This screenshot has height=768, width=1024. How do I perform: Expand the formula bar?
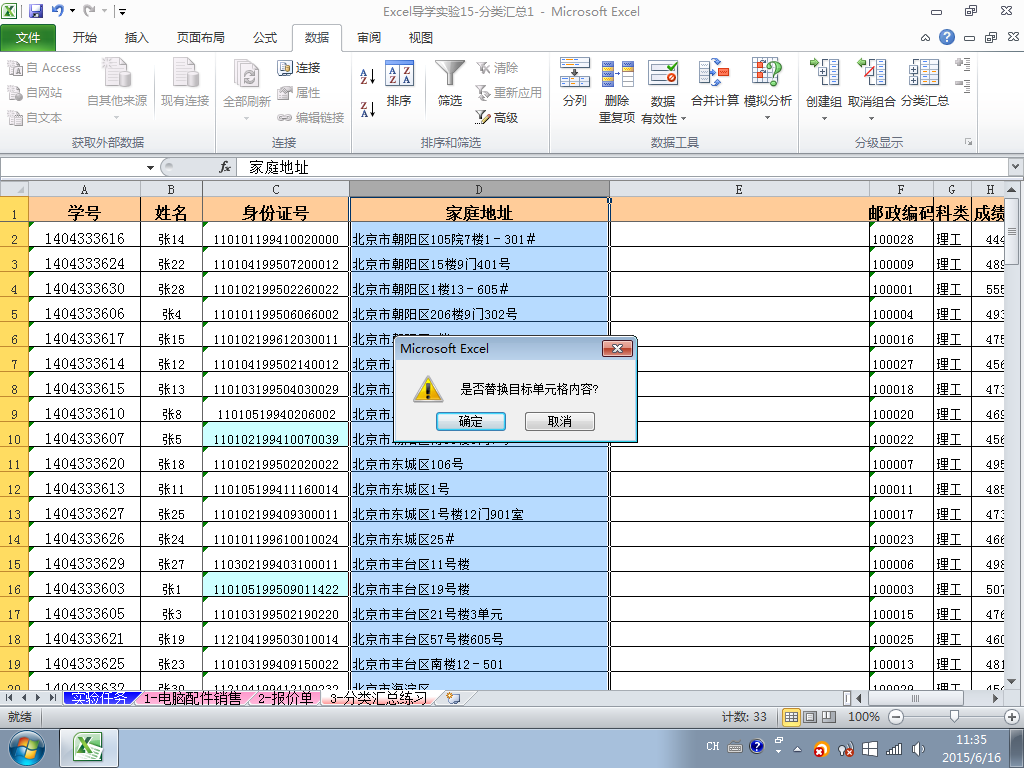click(1016, 167)
